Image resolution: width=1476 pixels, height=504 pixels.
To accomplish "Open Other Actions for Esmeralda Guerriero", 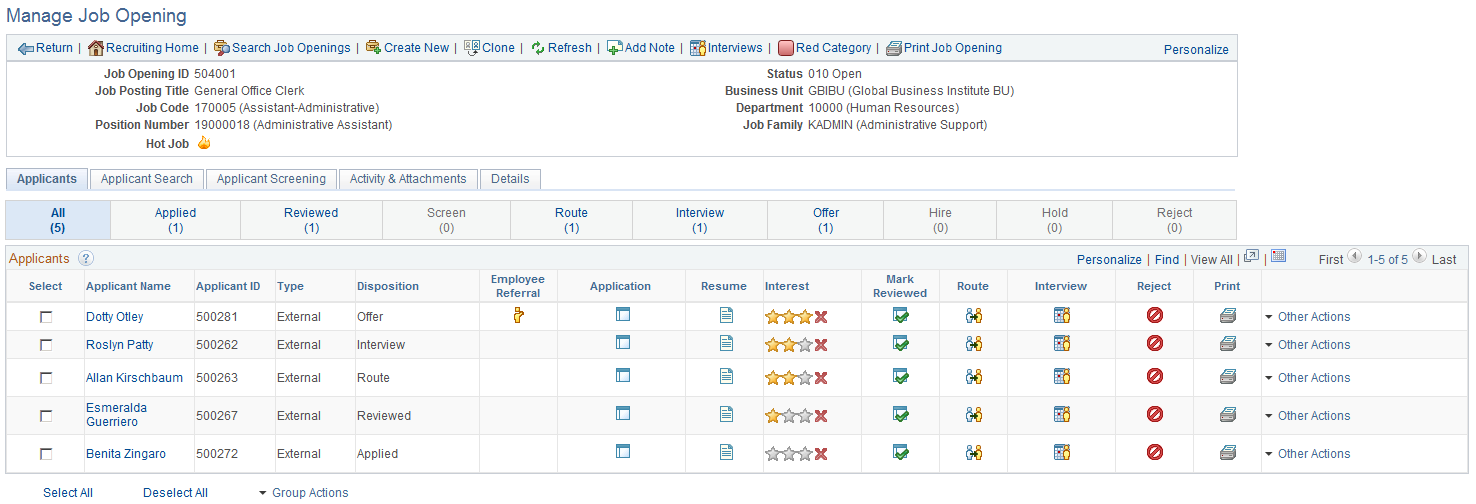I will point(1307,416).
